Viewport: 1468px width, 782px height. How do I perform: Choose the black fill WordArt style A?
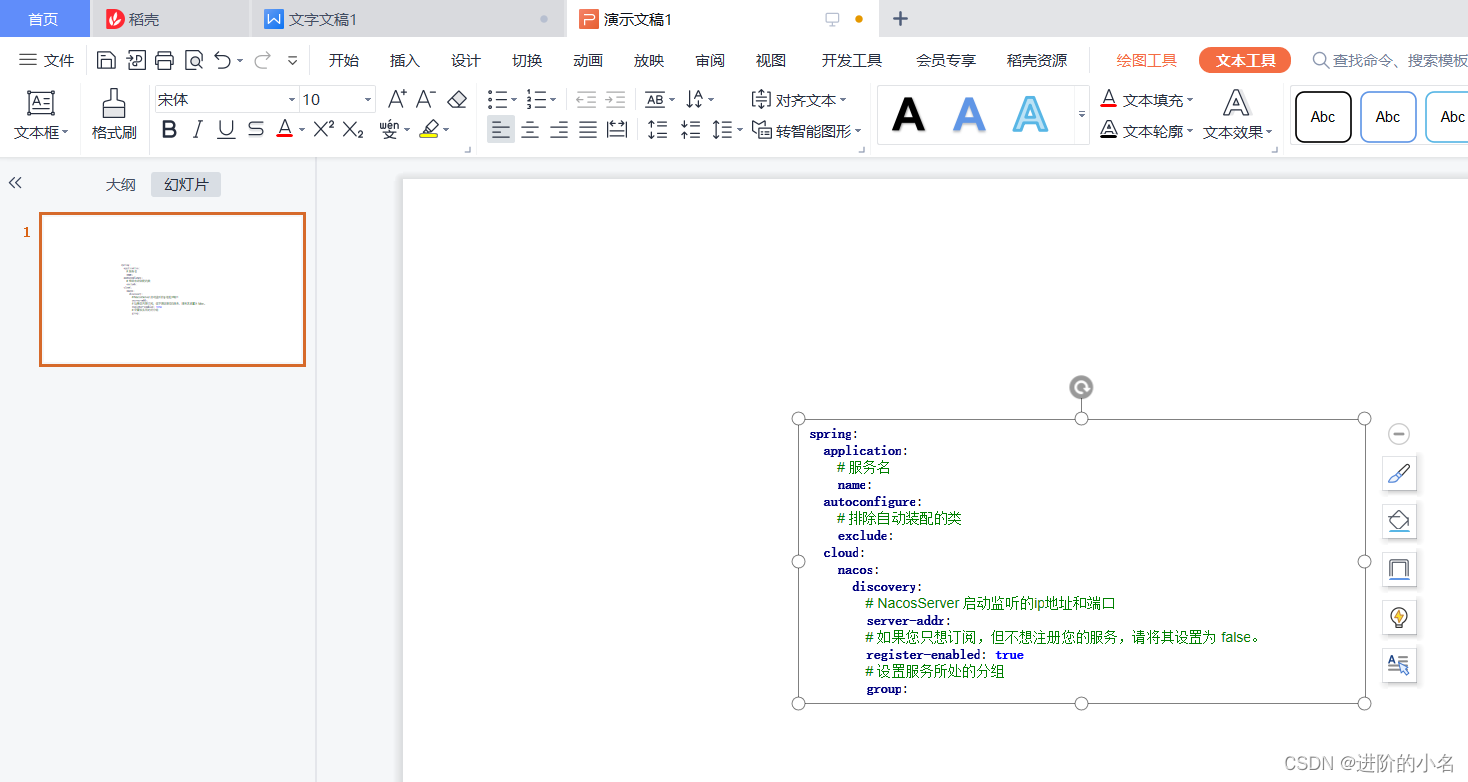(908, 115)
